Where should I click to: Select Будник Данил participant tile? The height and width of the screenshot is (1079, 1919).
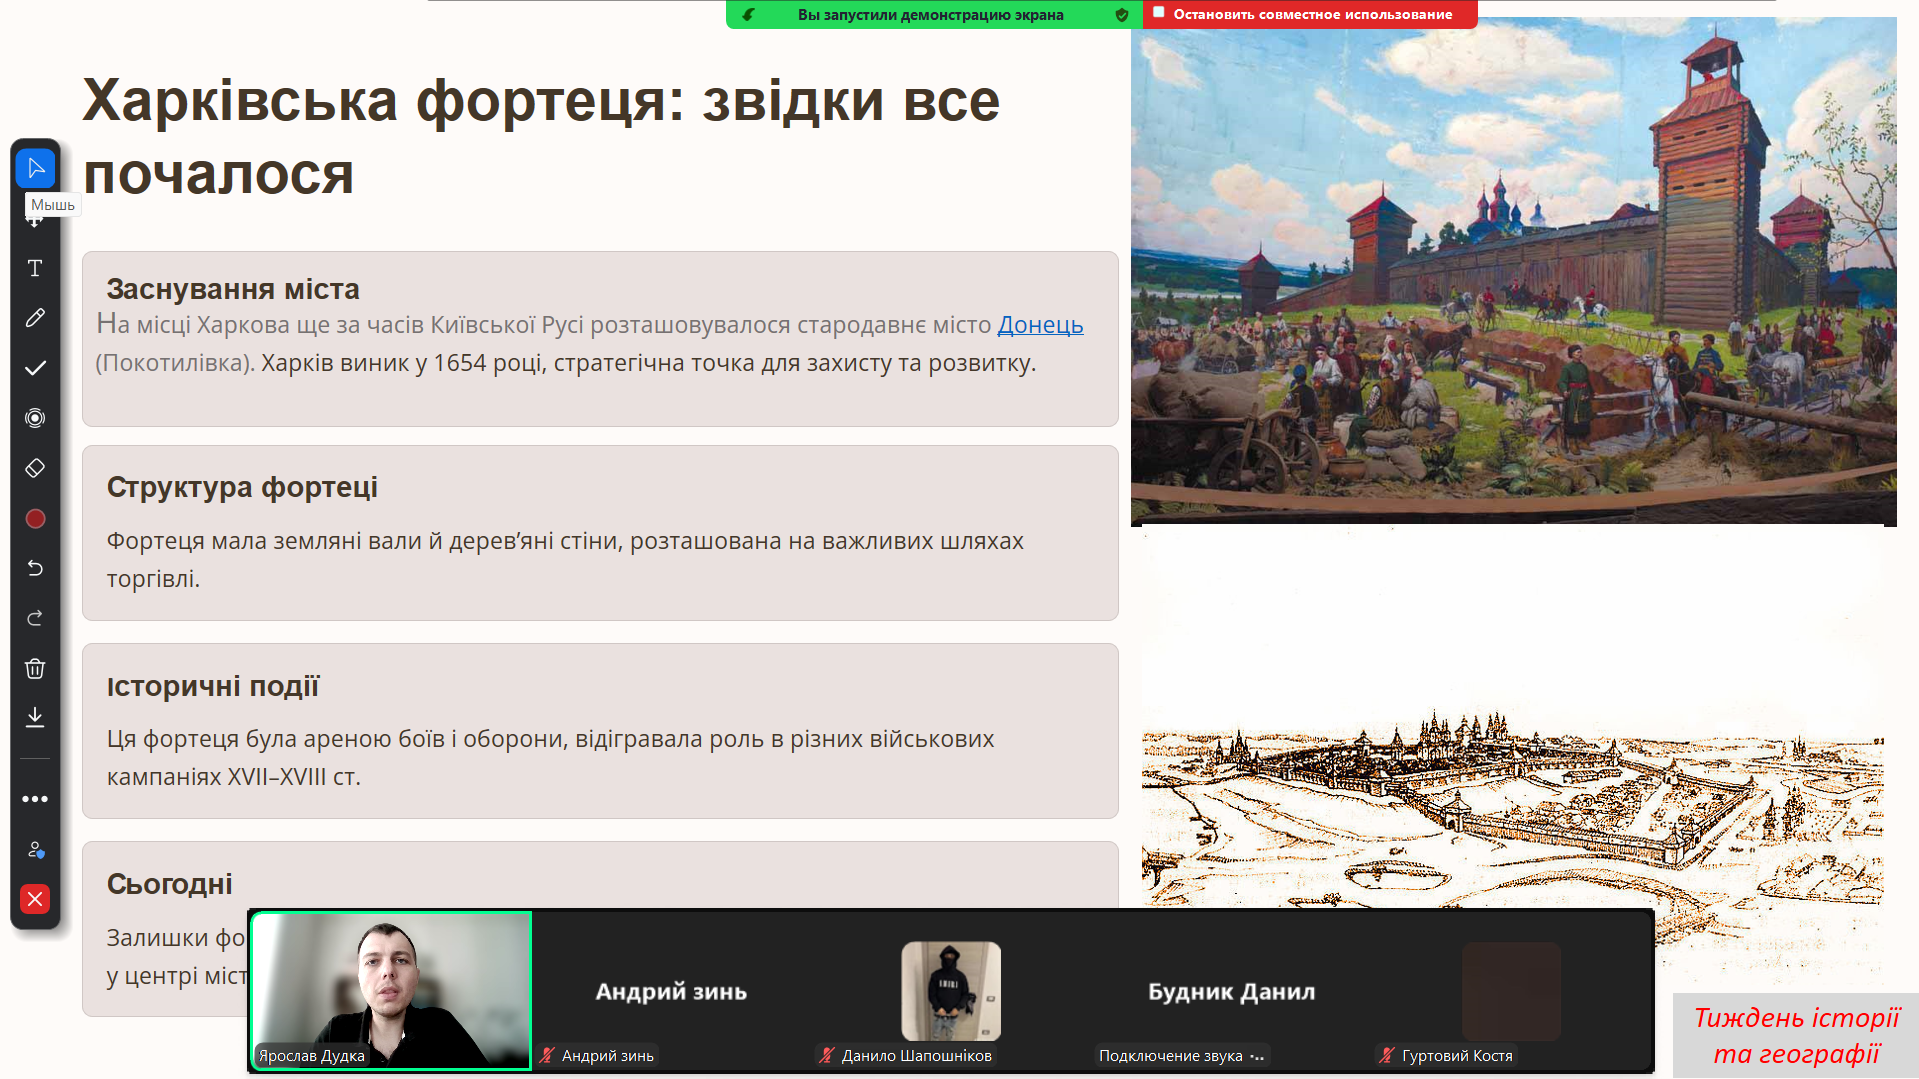click(x=1231, y=991)
